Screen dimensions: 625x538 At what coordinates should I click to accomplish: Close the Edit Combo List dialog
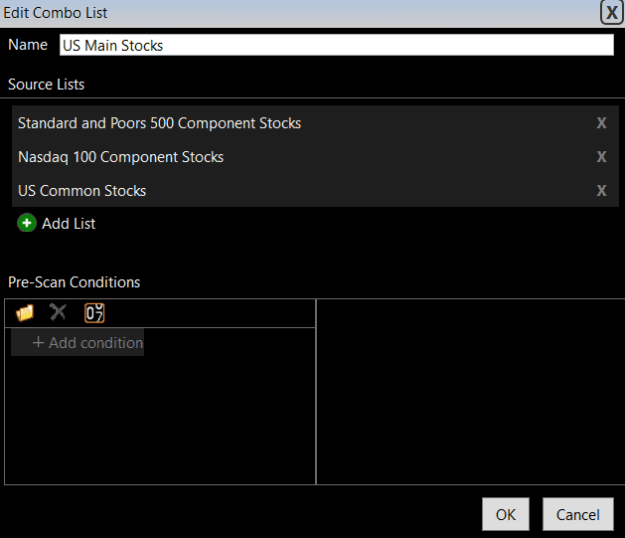(611, 12)
